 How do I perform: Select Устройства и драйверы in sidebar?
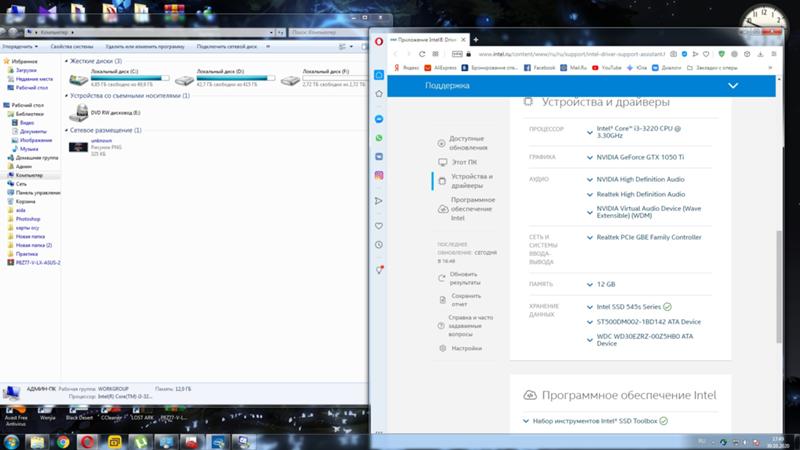pyautogui.click(x=466, y=181)
